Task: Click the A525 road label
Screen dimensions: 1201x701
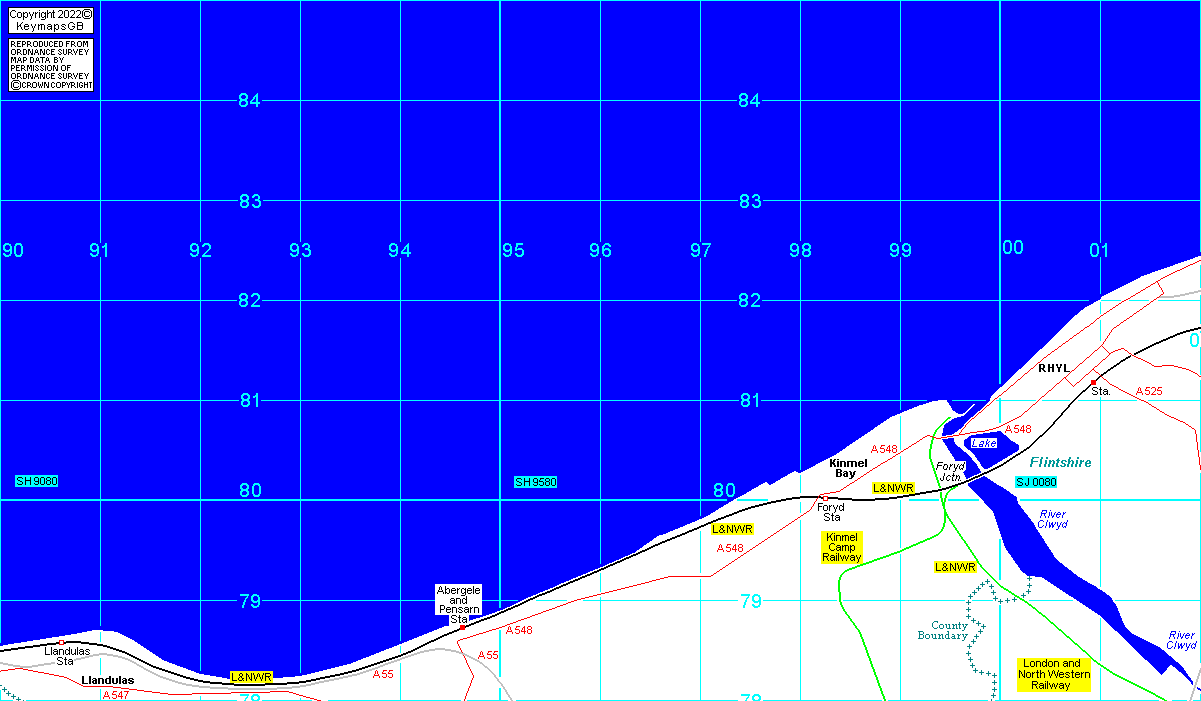Action: click(x=1149, y=391)
